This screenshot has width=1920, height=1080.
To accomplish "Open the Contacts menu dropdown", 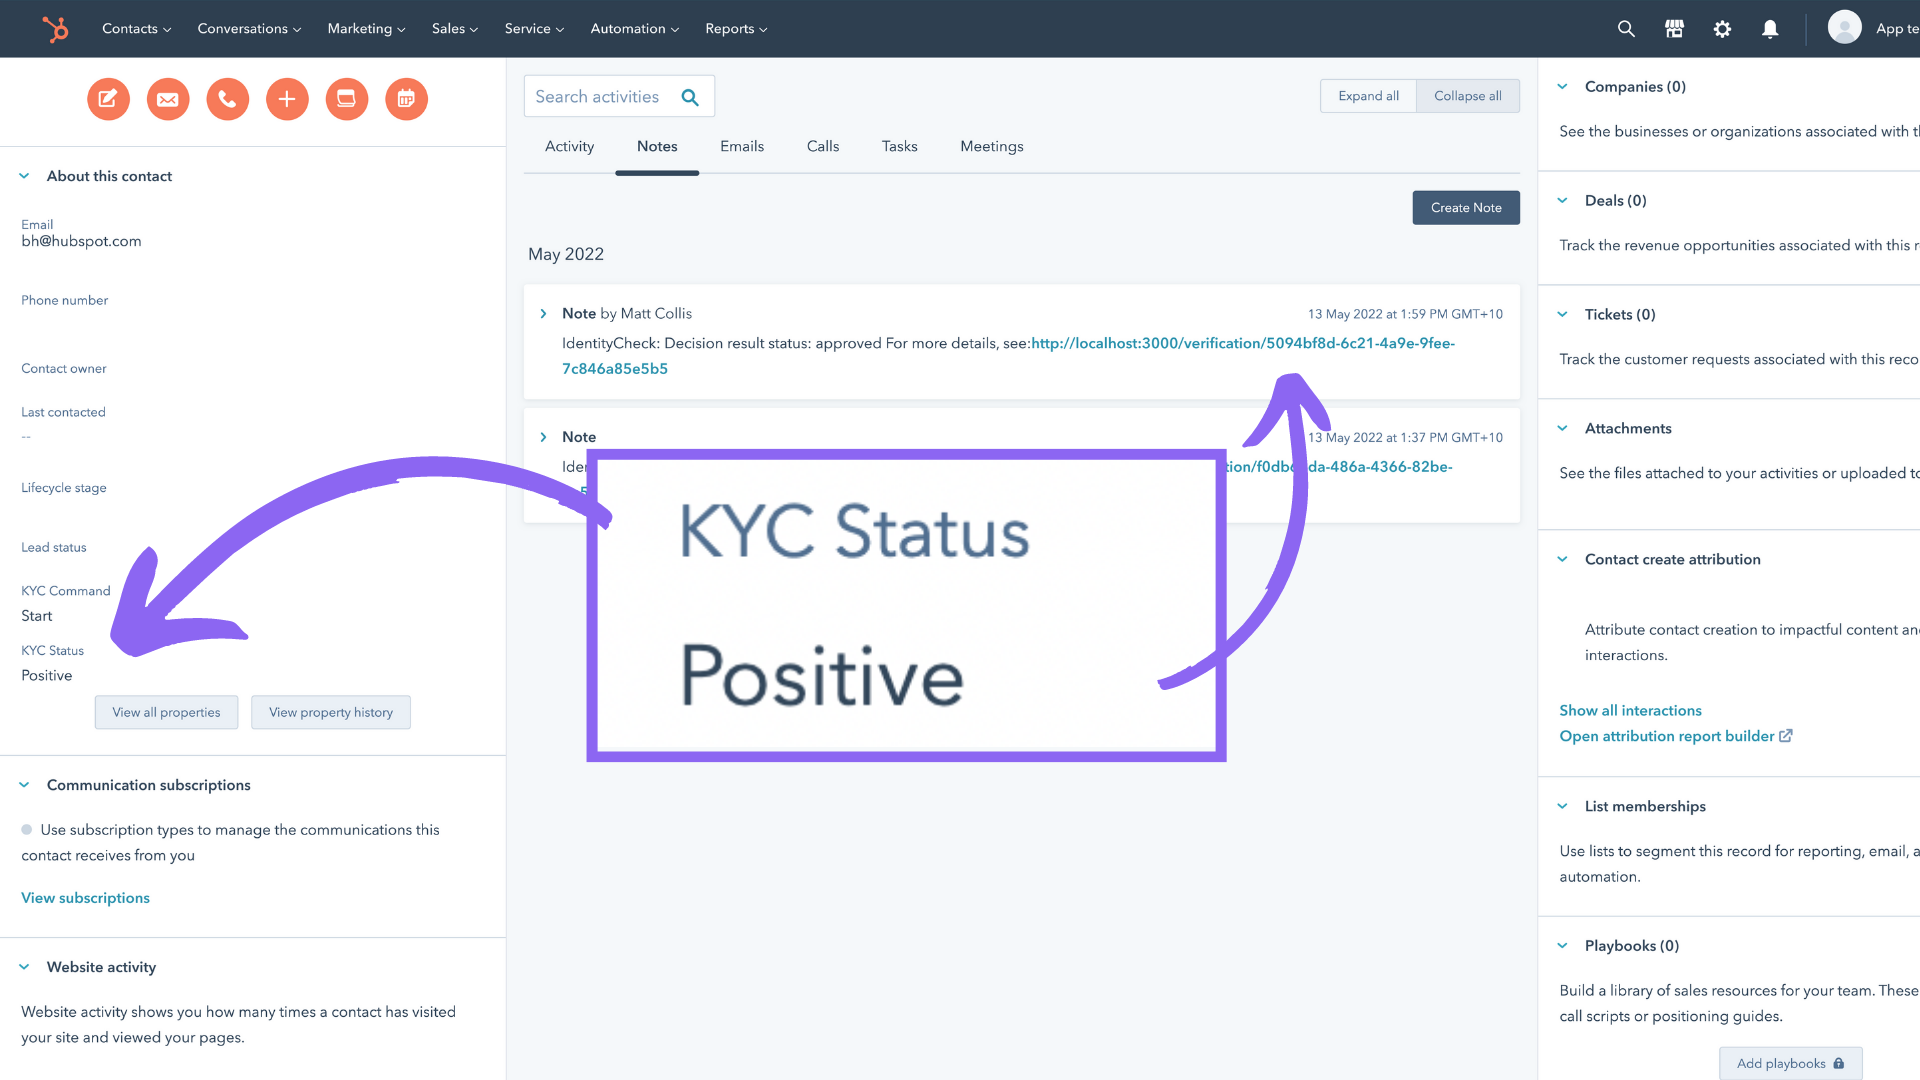I will click(136, 28).
